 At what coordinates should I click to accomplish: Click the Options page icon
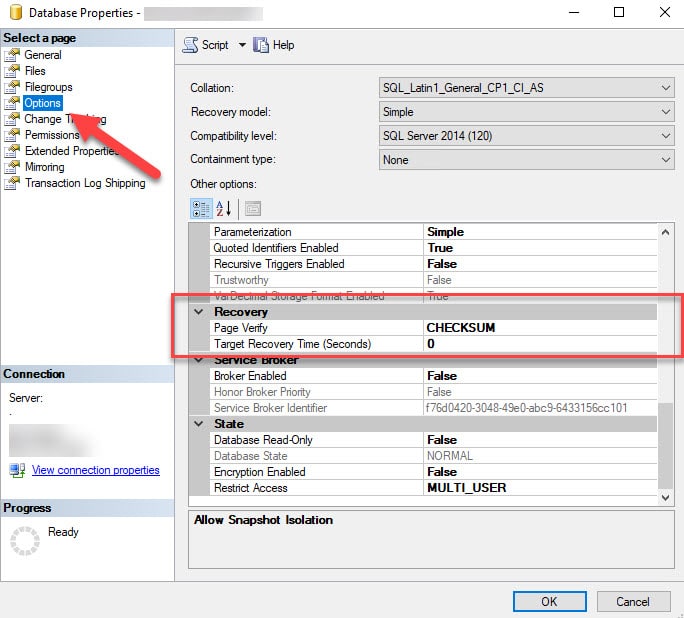point(12,103)
